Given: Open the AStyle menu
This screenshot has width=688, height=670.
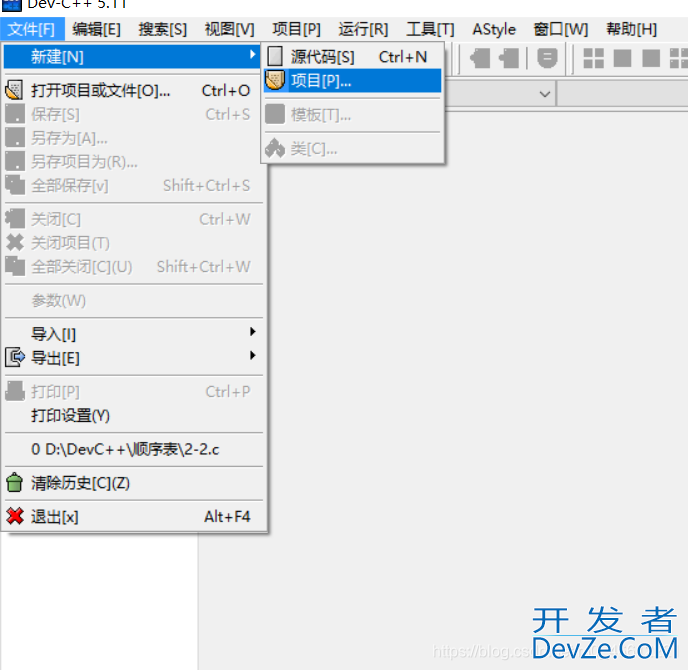Looking at the screenshot, I should coord(494,29).
